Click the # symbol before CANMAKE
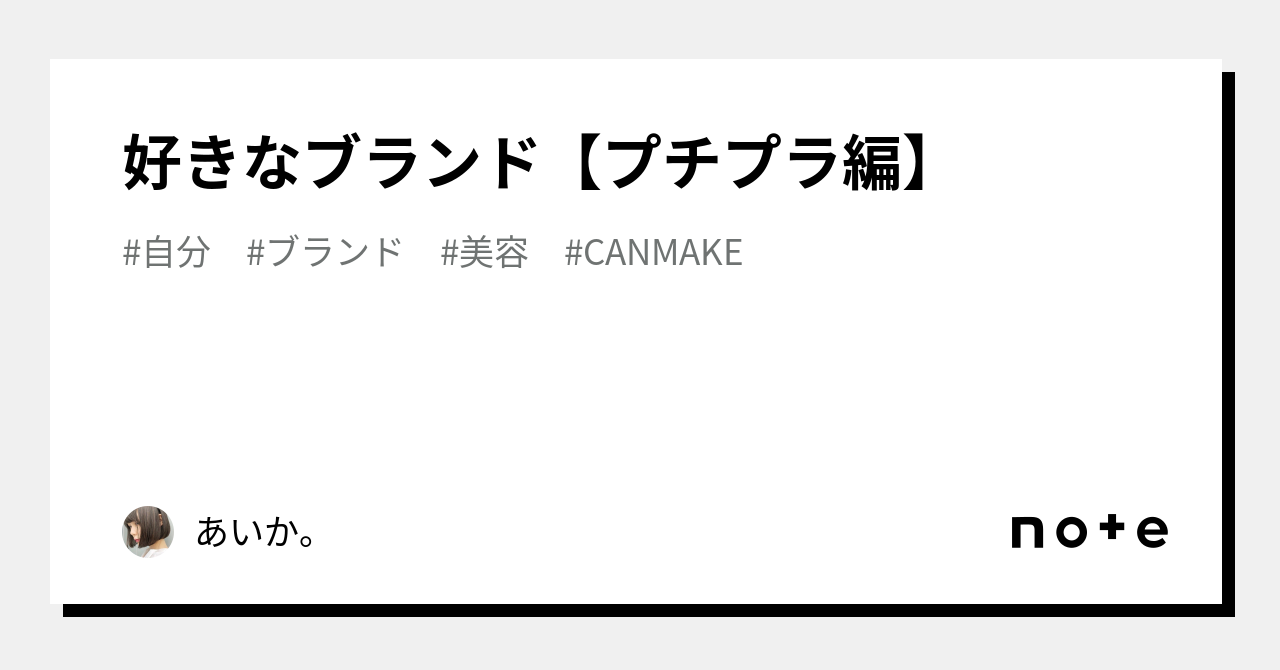The image size is (1280, 670). 573,253
